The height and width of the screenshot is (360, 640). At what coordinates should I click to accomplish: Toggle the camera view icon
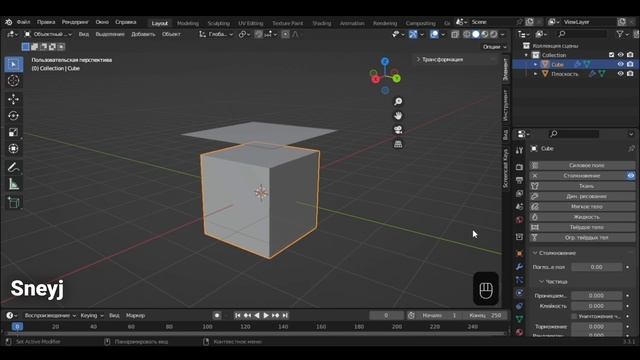tap(398, 130)
